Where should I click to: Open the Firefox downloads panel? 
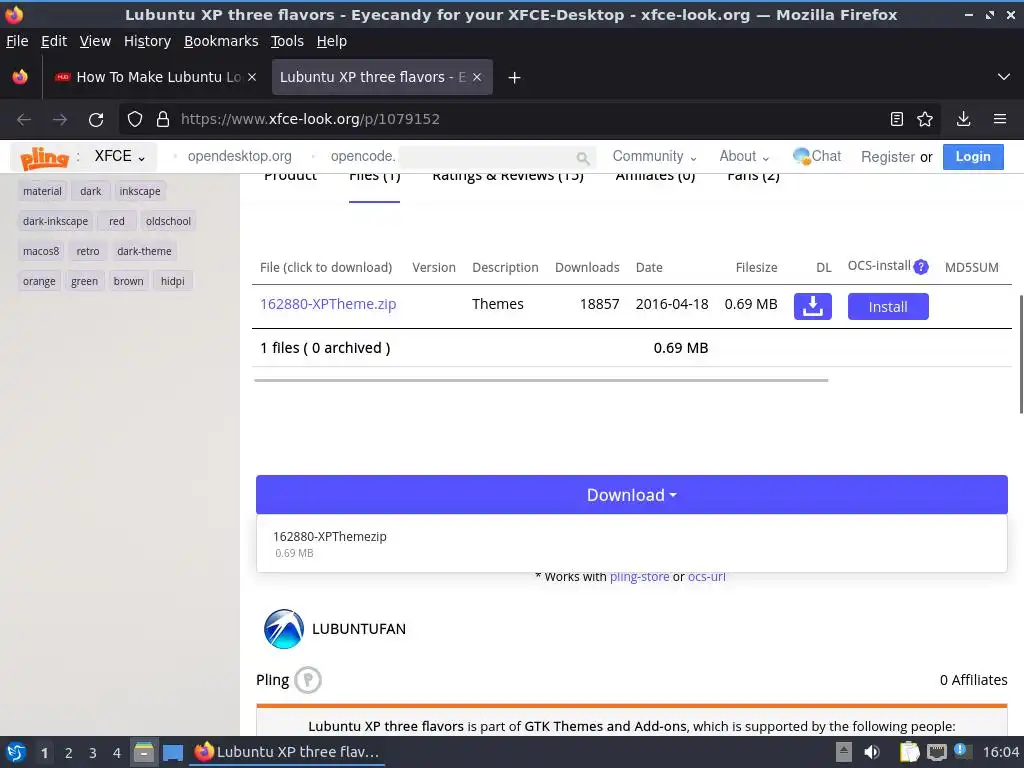(963, 119)
